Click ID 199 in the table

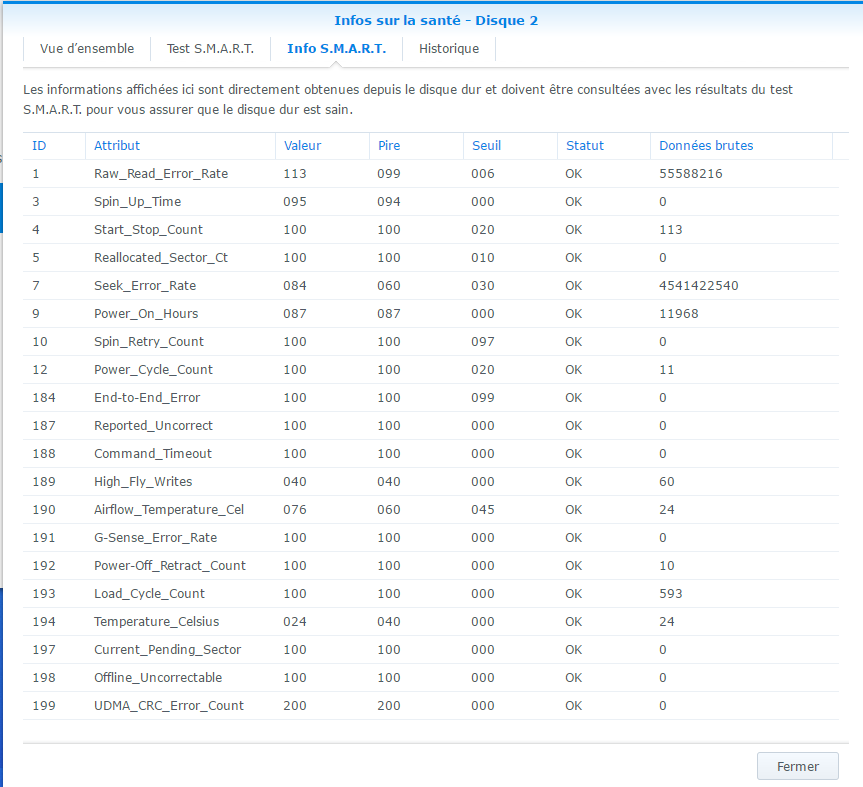coord(44,706)
